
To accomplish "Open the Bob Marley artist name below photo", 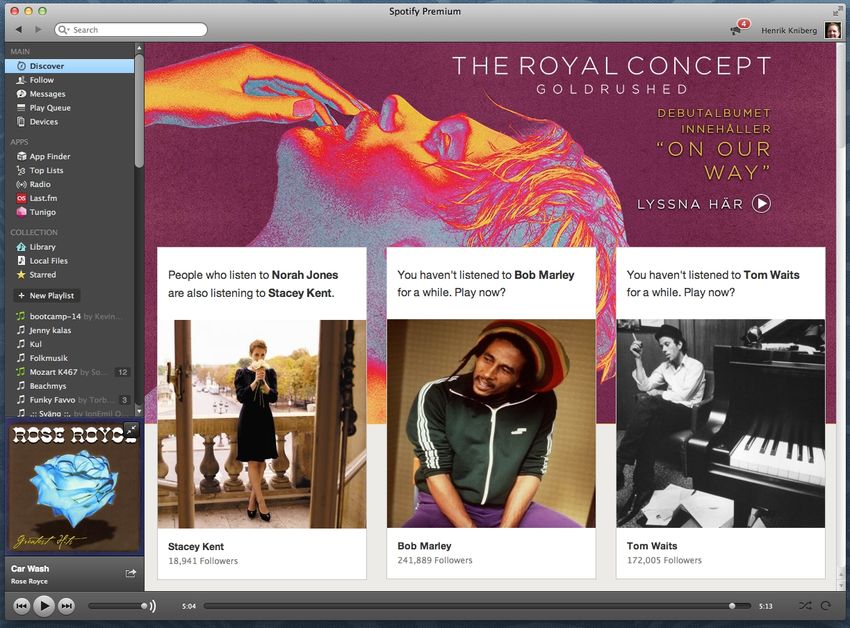I will point(424,546).
